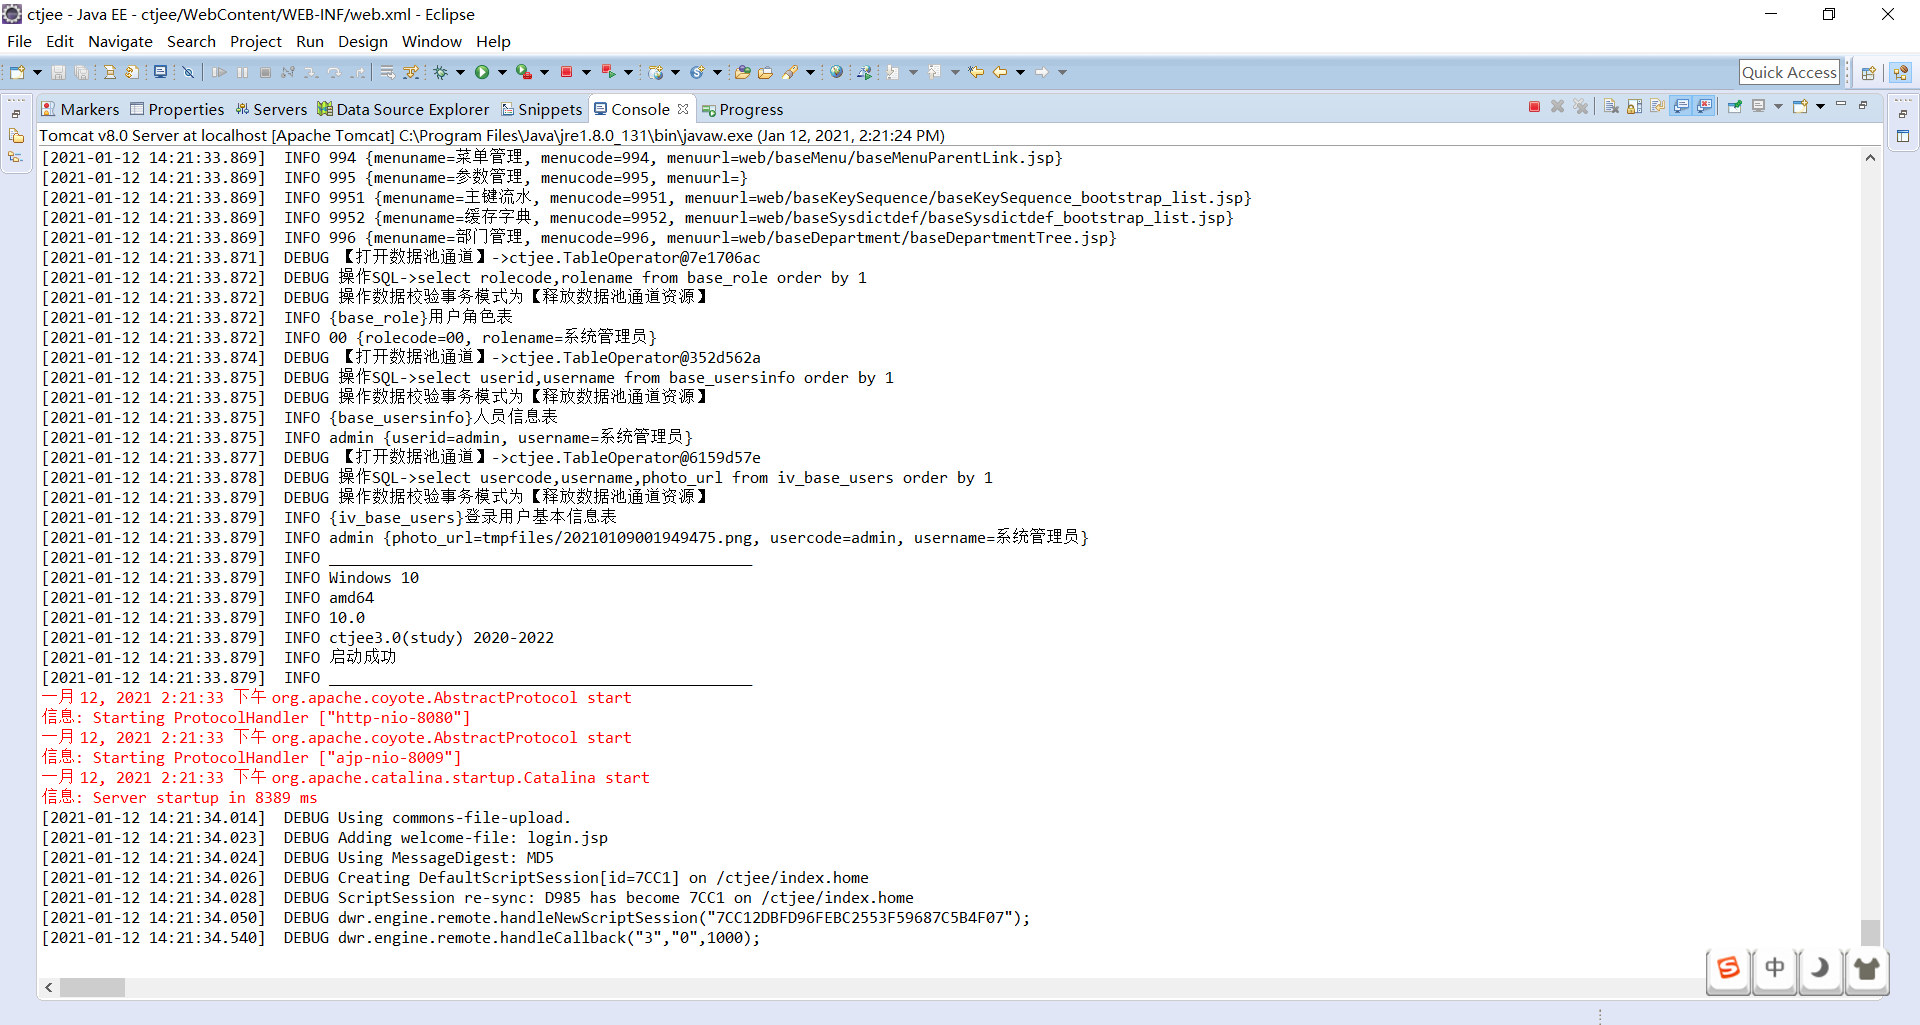
Task: Click the green Run play icon
Action: [482, 72]
